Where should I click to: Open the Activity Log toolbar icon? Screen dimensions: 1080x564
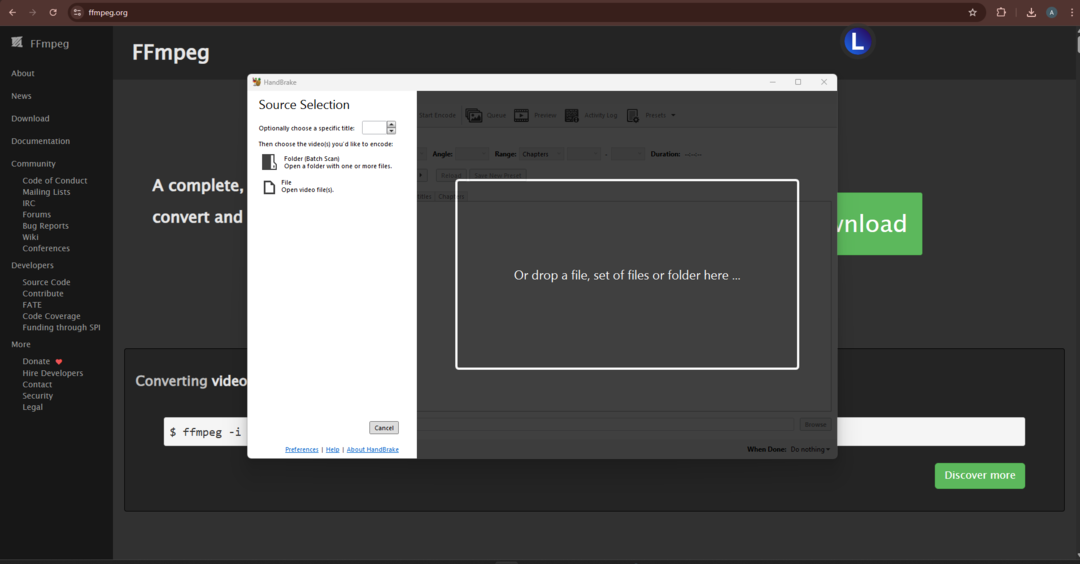(572, 115)
